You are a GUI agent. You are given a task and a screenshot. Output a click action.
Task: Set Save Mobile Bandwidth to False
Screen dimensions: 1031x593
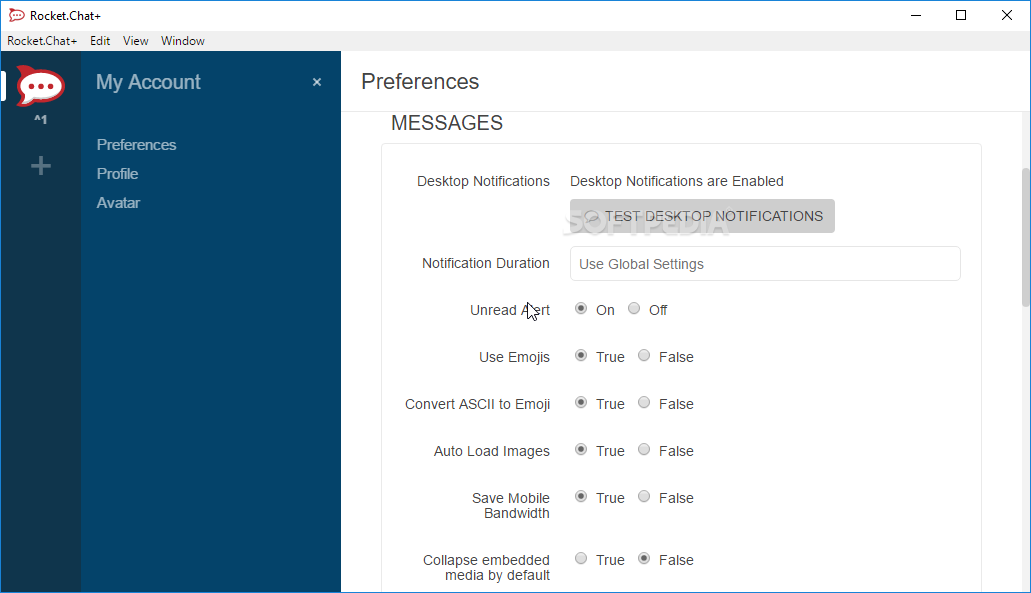(644, 496)
